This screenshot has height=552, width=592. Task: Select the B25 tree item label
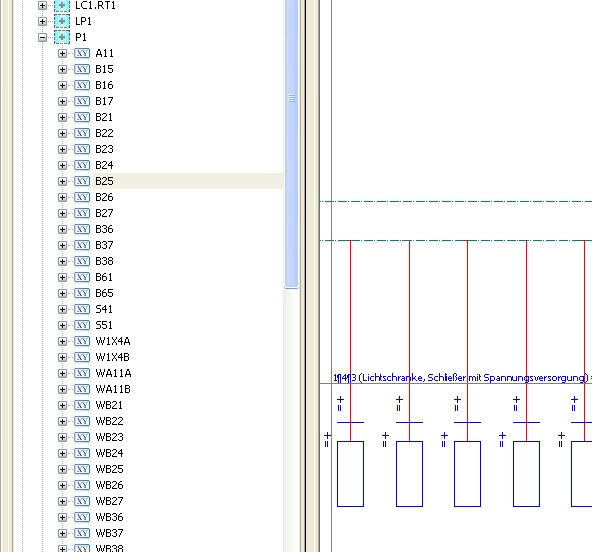[x=104, y=181]
